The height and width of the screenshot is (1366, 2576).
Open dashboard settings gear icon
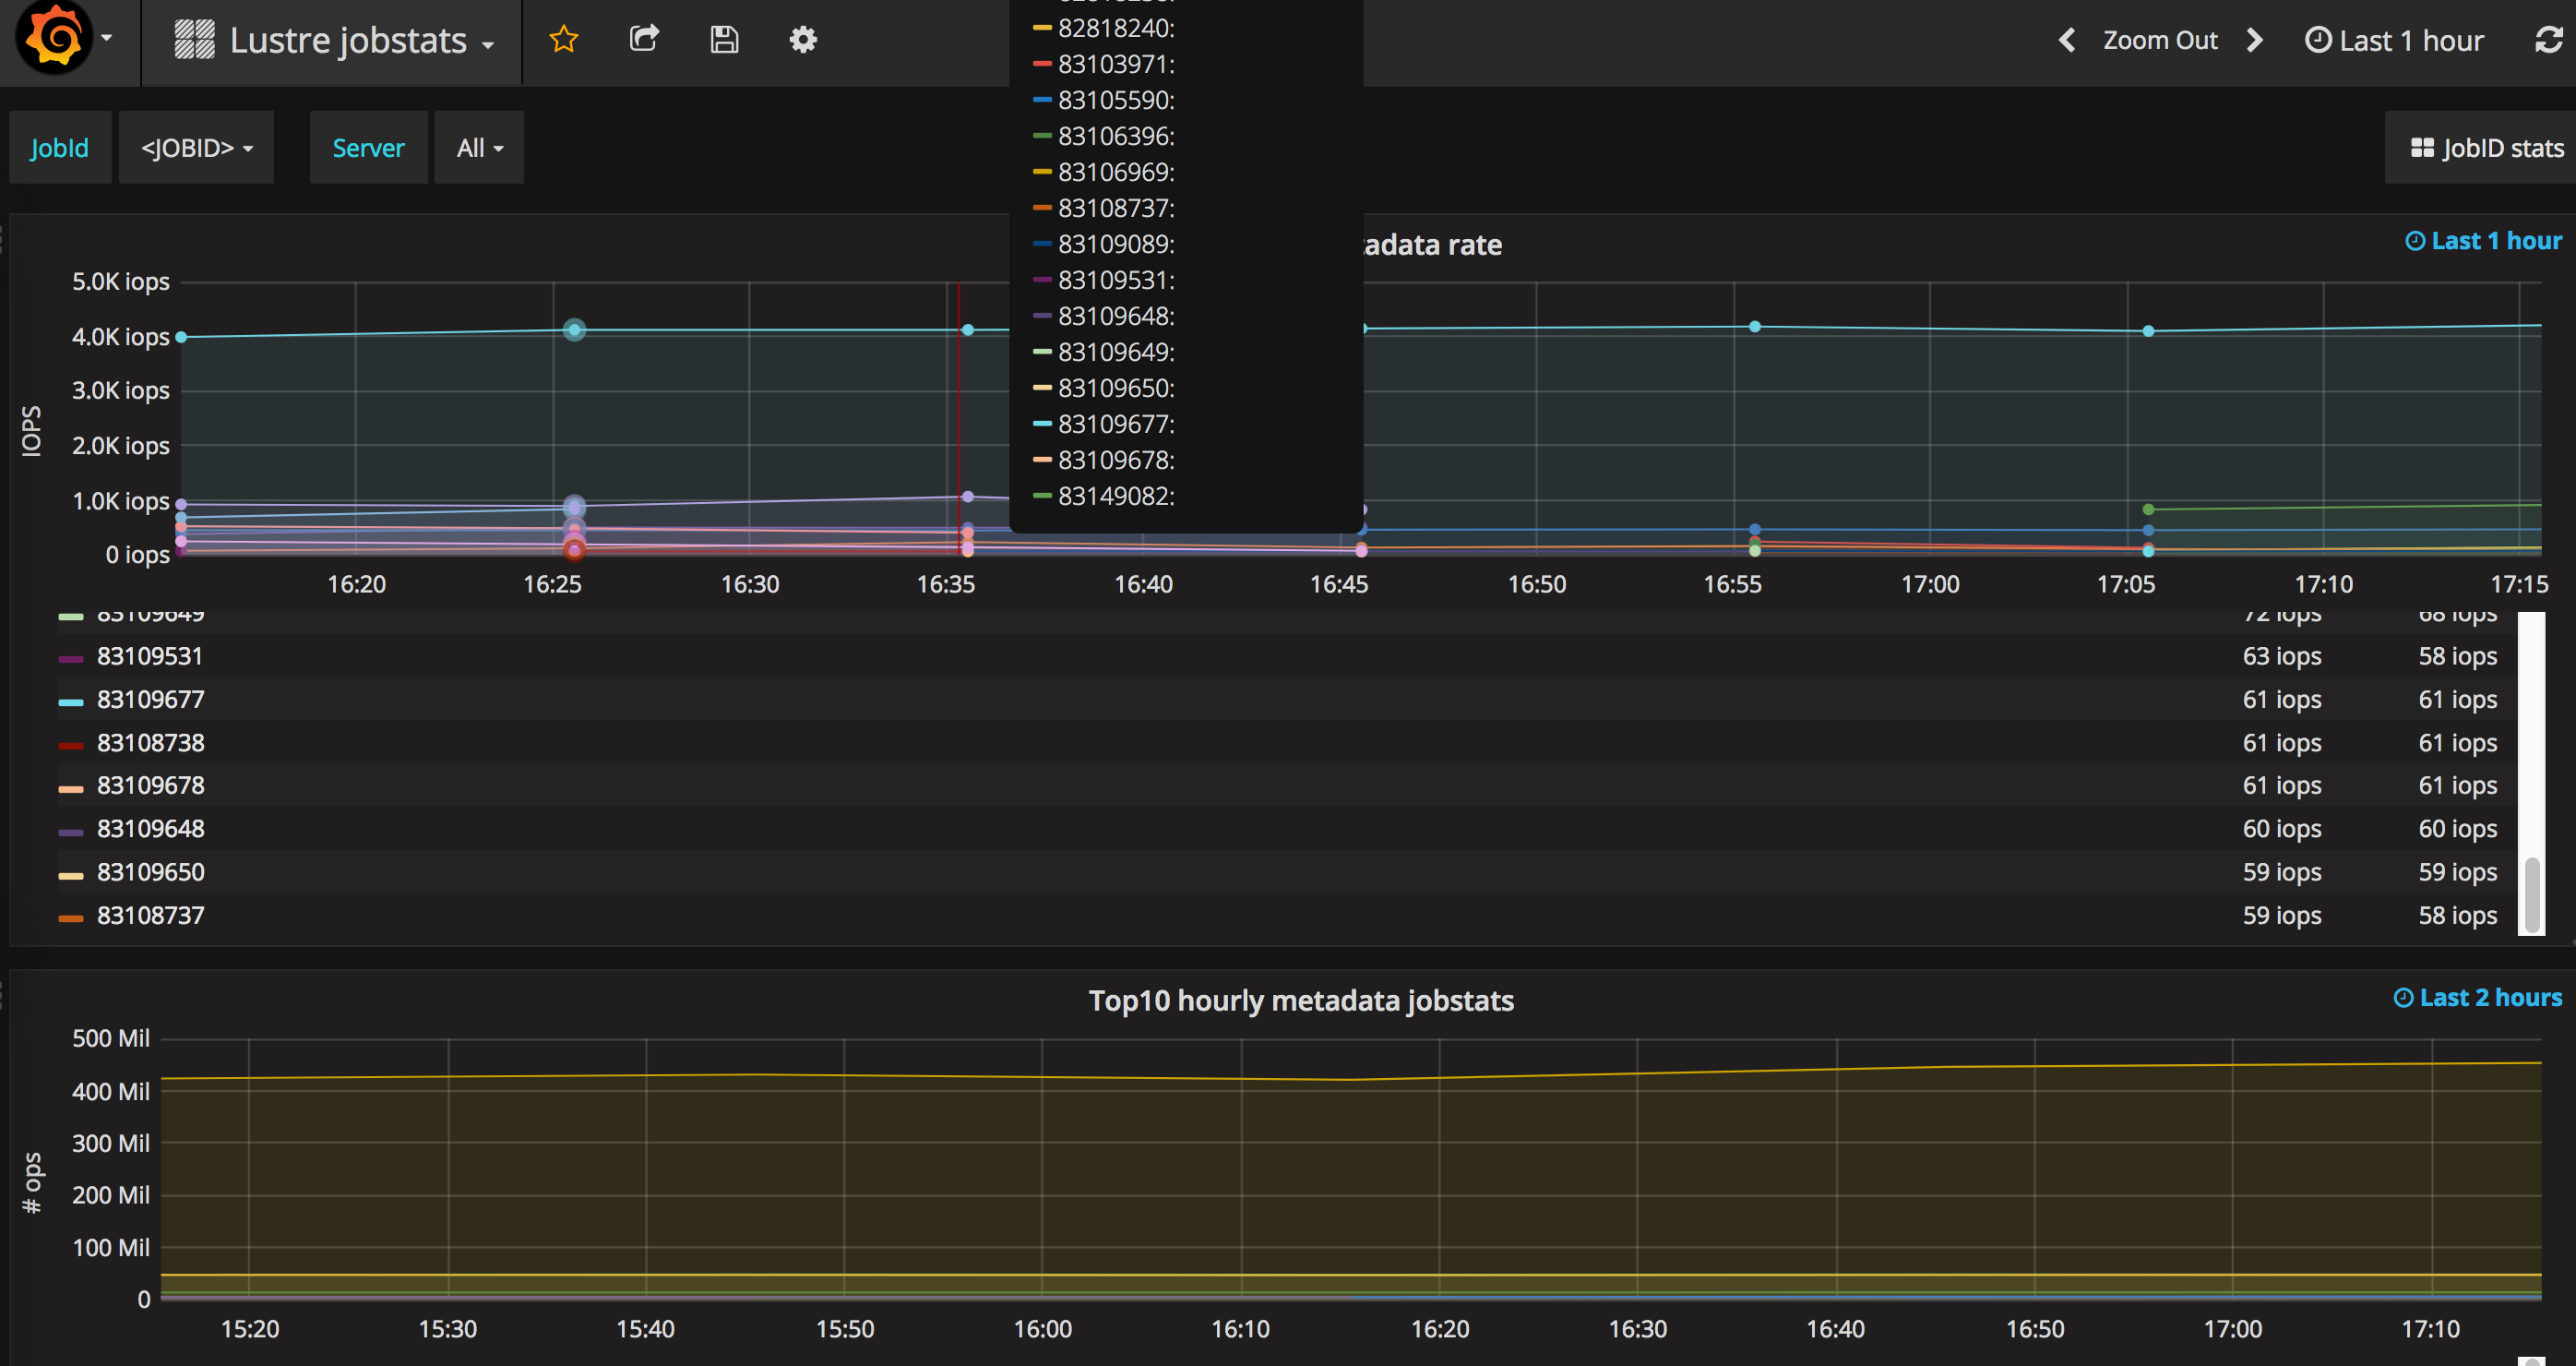pos(803,40)
